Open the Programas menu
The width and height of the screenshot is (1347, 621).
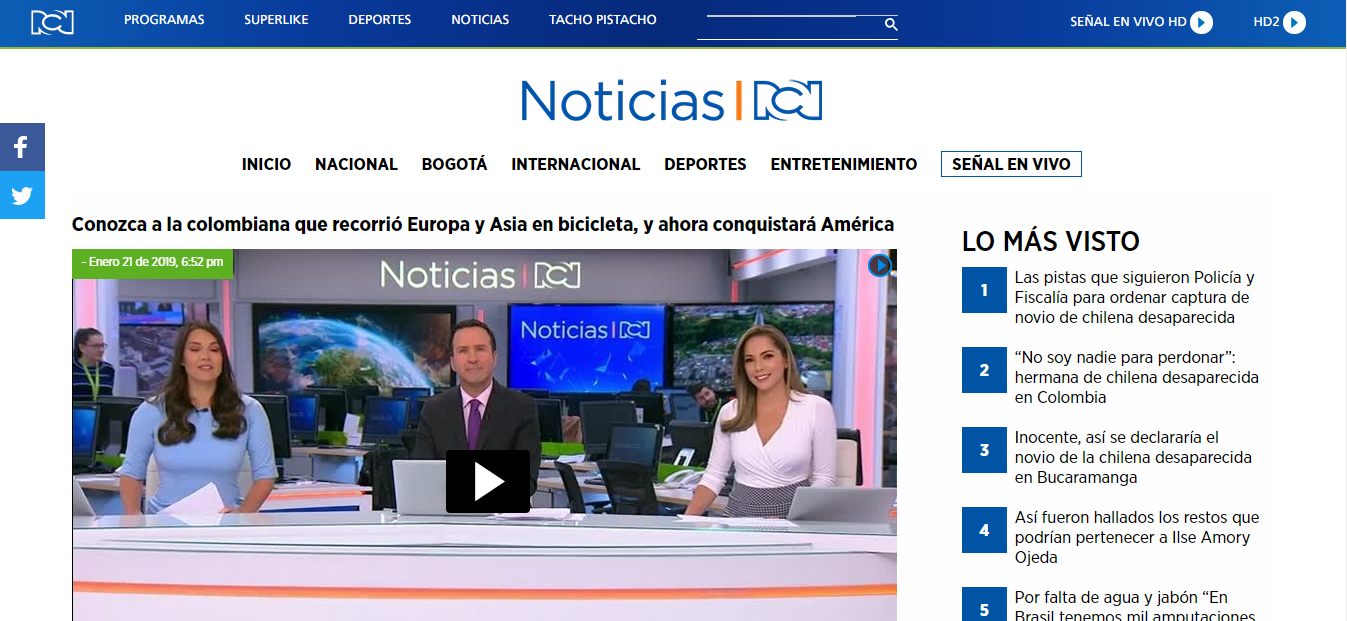tap(164, 20)
